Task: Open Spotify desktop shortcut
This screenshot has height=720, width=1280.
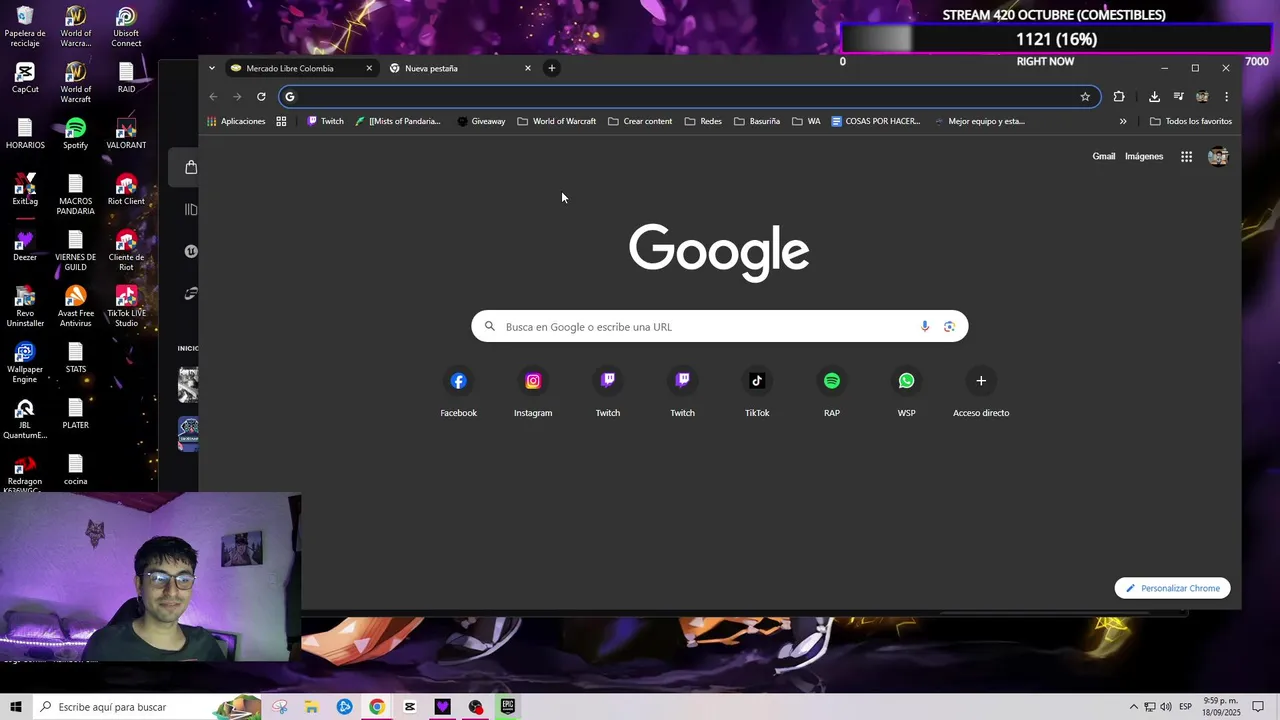Action: 75,134
